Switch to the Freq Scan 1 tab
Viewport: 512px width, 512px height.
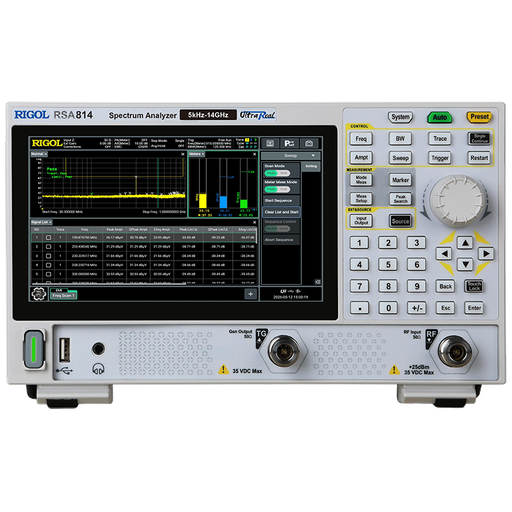(x=63, y=295)
